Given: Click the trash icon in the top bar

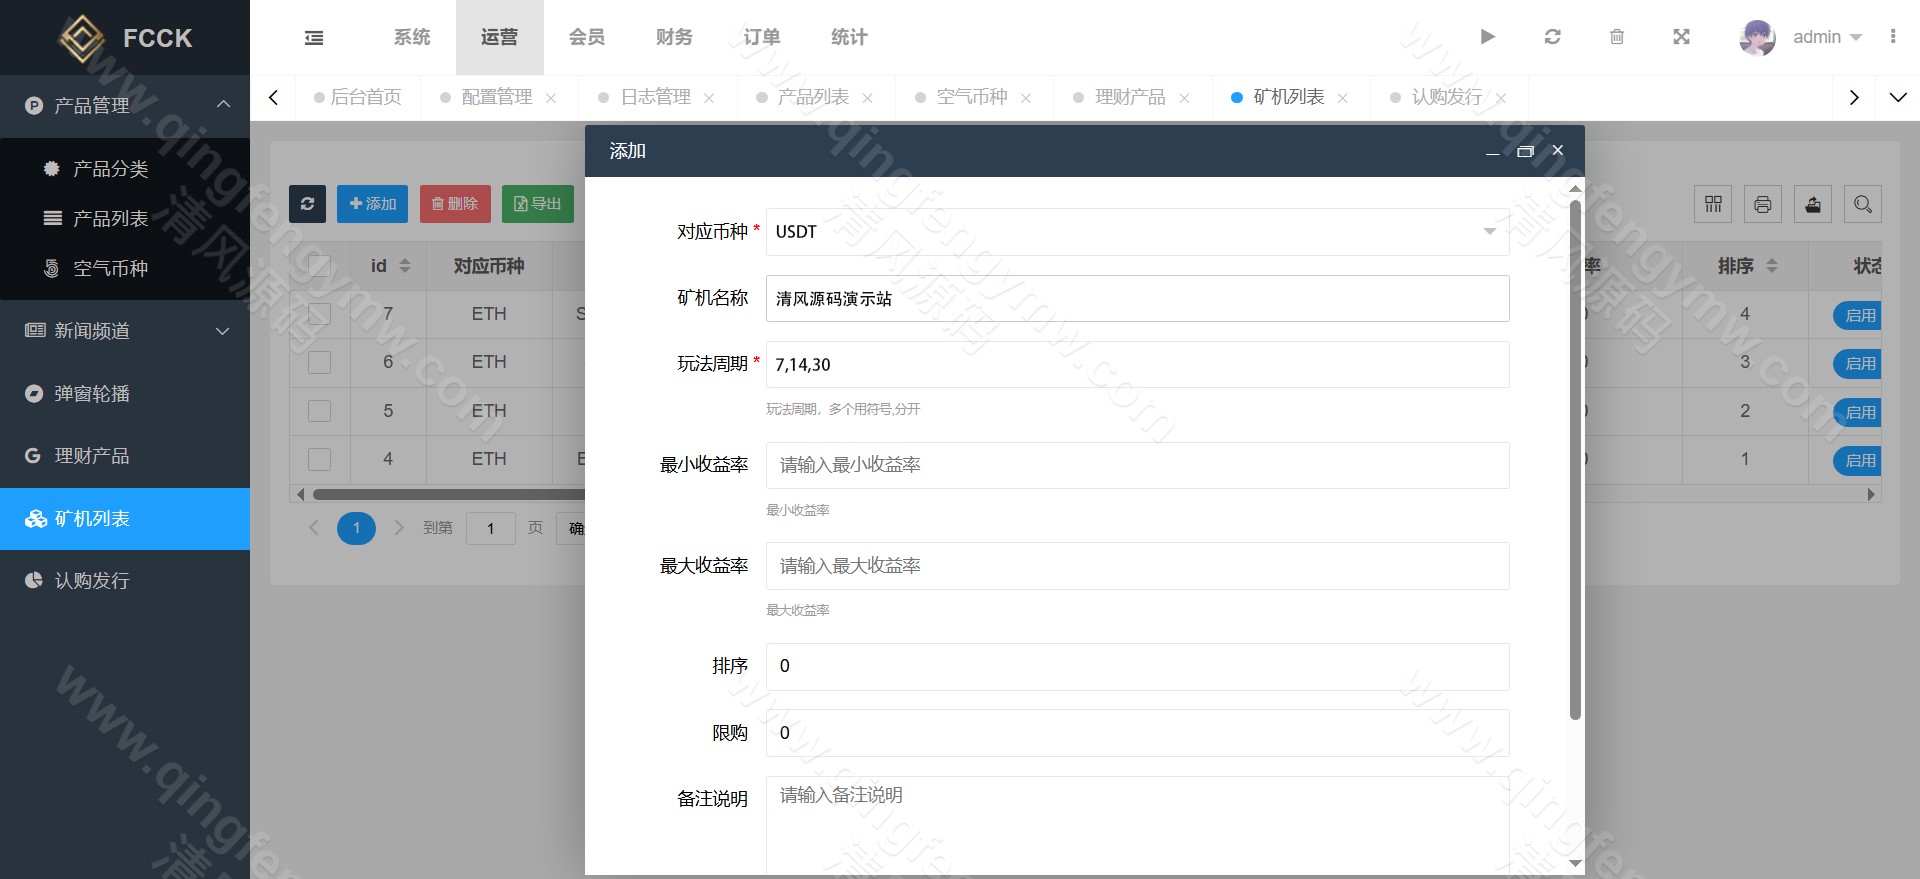Looking at the screenshot, I should click(1616, 37).
